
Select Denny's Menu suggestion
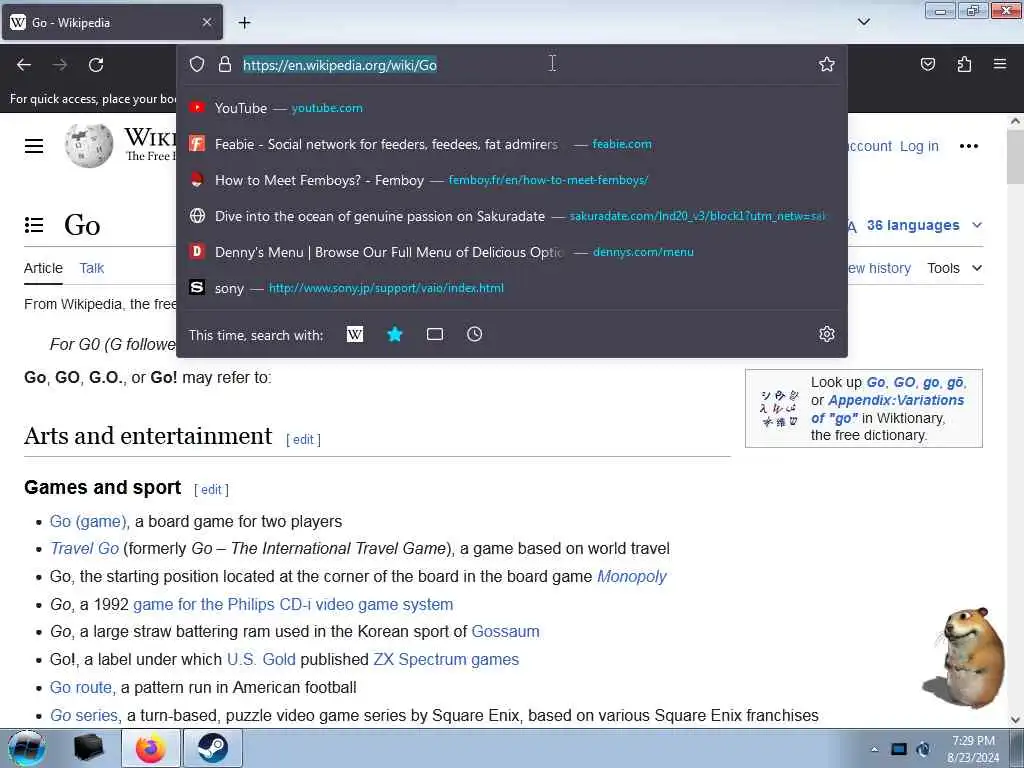tap(512, 252)
